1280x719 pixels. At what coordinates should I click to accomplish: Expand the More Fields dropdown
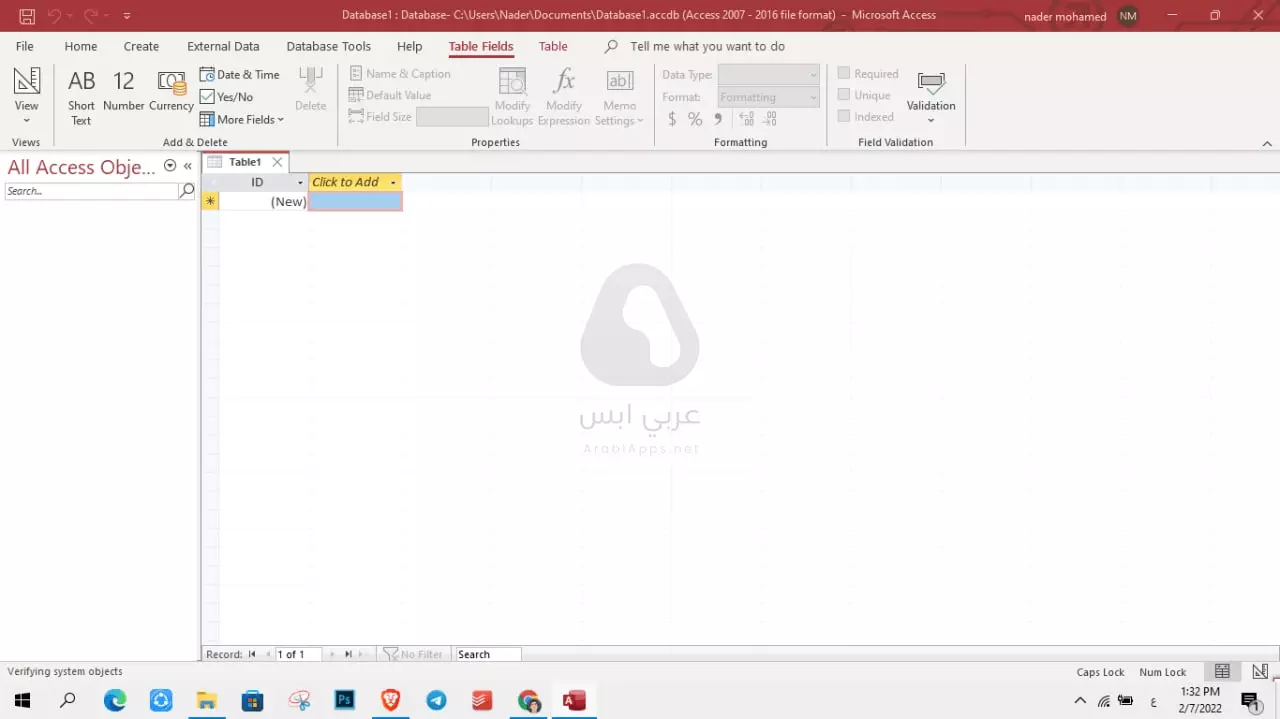pos(242,120)
